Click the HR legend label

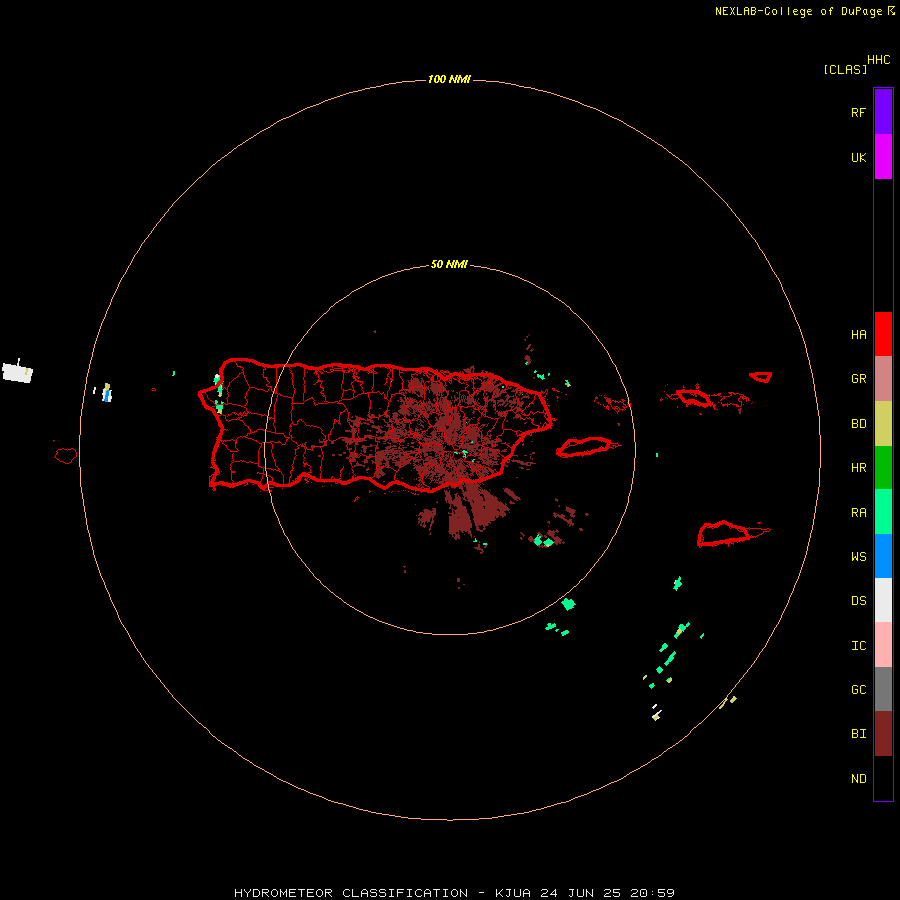click(858, 468)
